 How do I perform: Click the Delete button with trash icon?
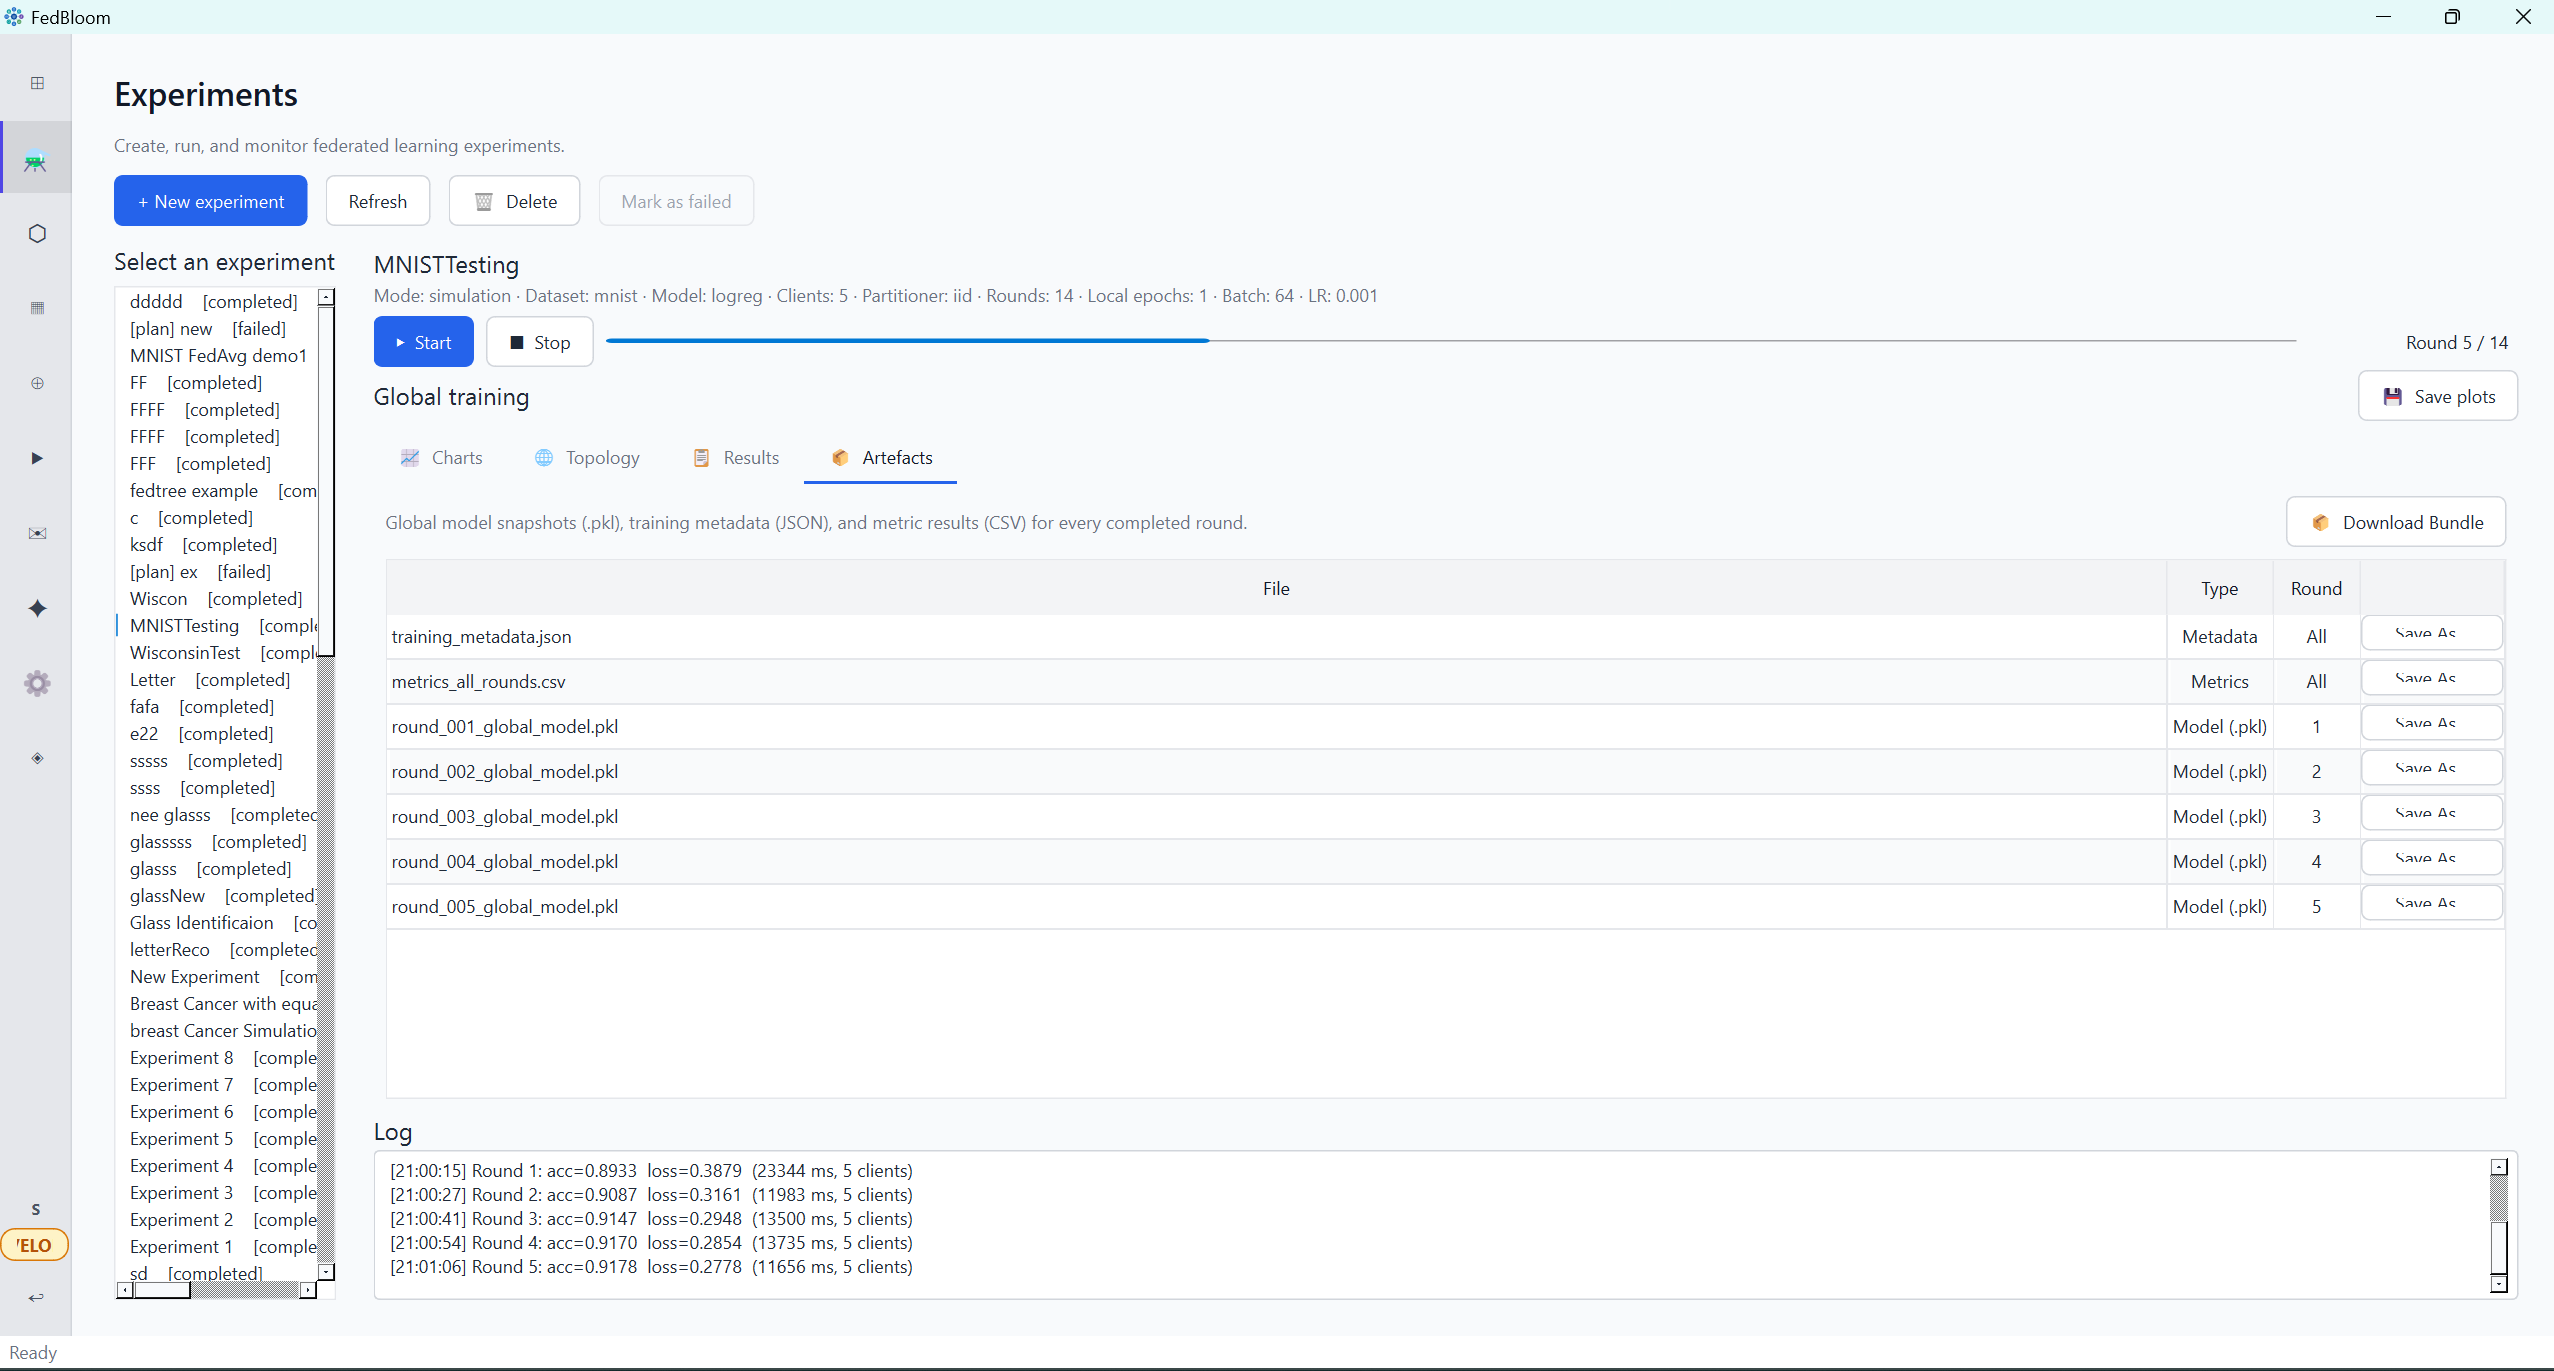click(x=515, y=201)
